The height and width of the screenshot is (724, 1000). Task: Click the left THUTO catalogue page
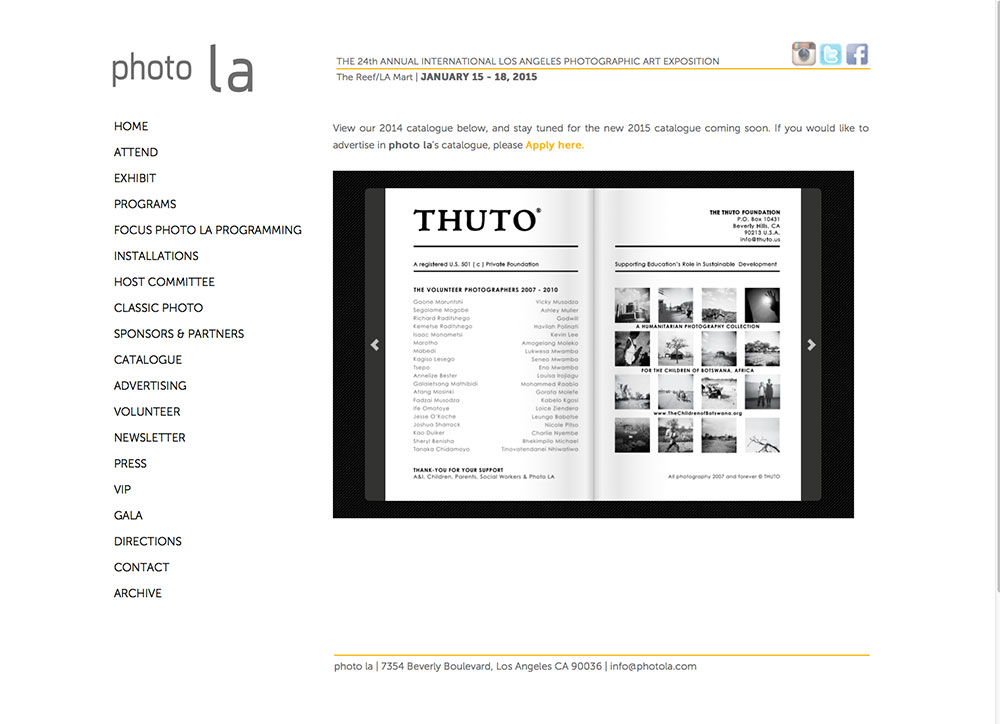tap(490, 345)
